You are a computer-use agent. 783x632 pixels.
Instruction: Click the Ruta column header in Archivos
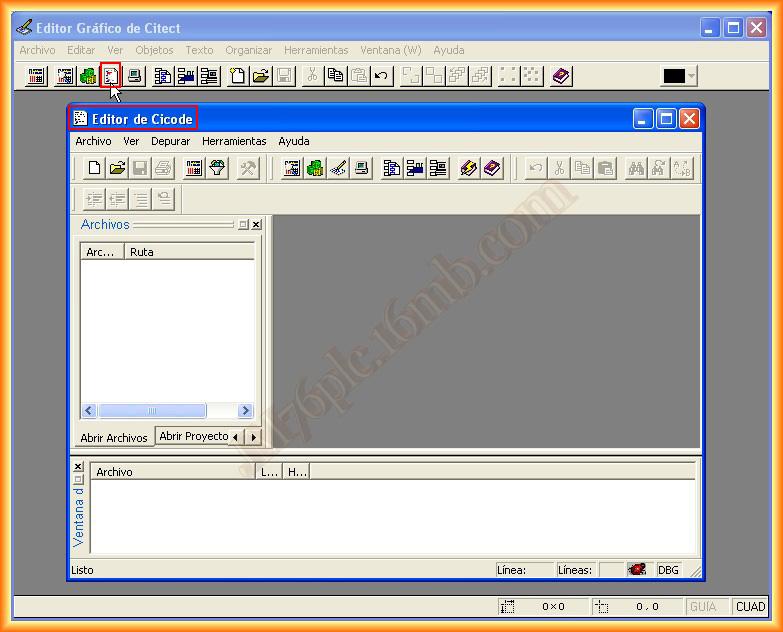(189, 252)
